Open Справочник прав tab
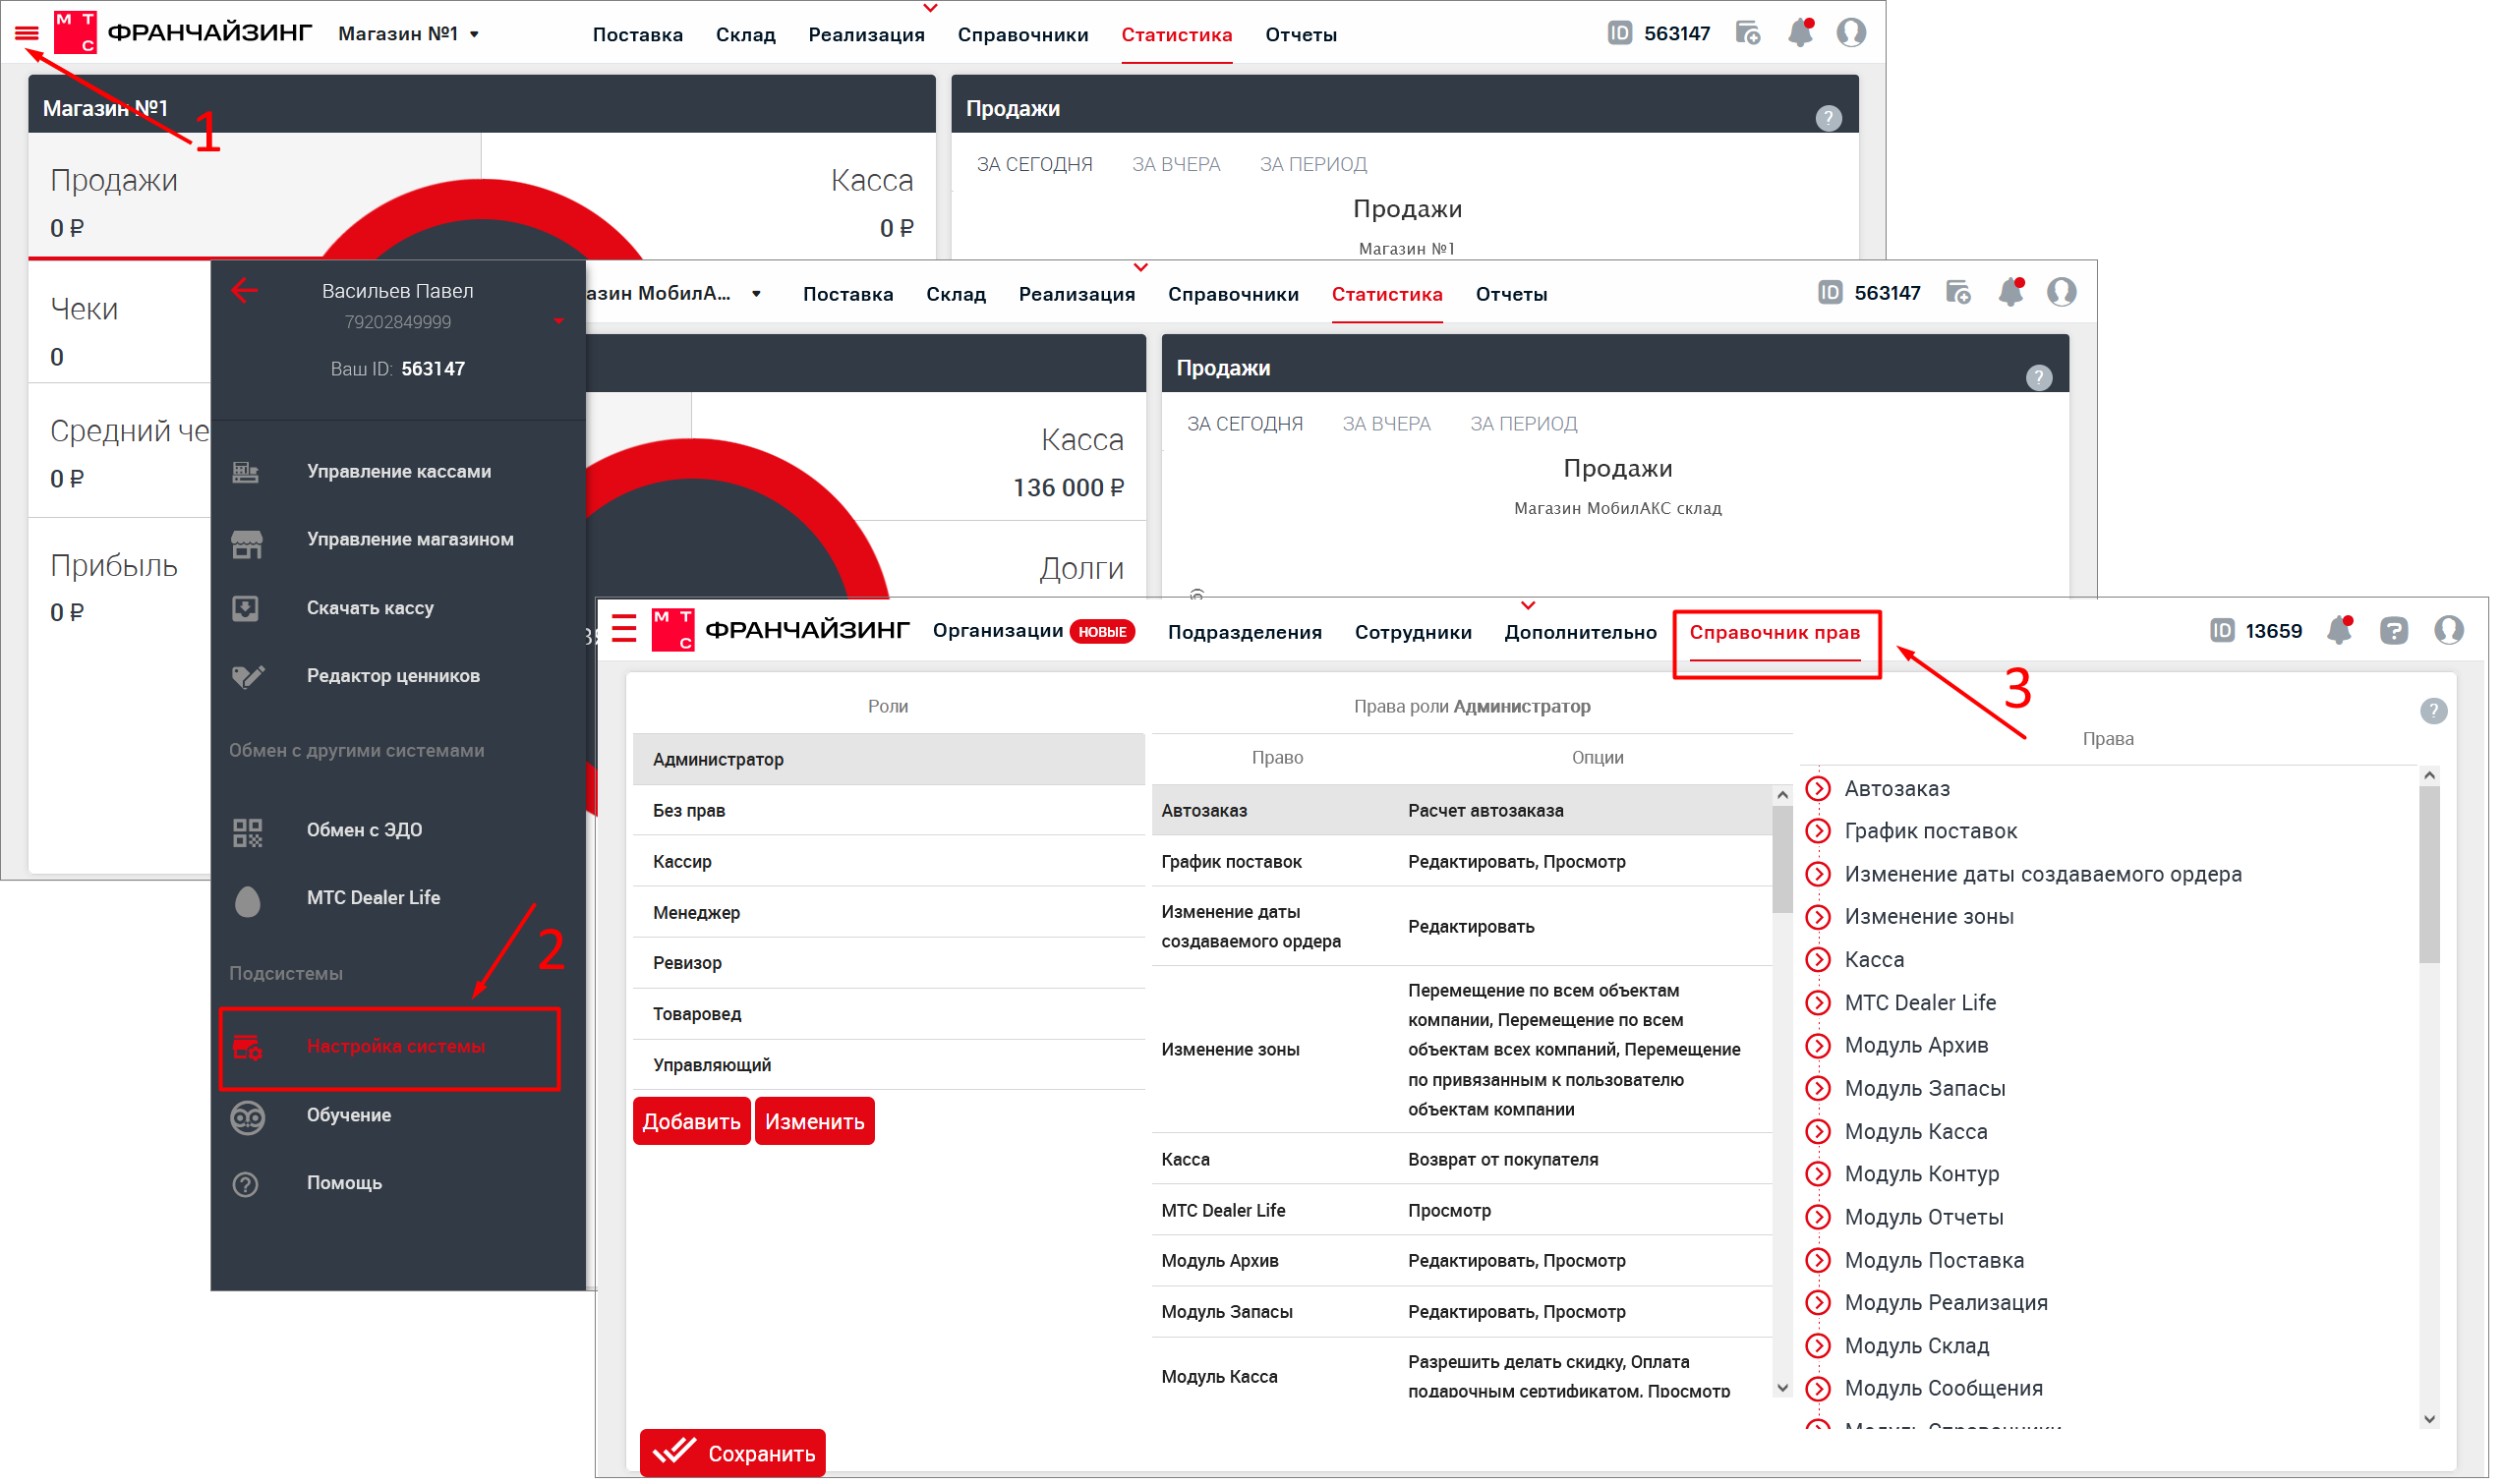The width and height of the screenshot is (2503, 1484). pyautogui.click(x=1775, y=633)
